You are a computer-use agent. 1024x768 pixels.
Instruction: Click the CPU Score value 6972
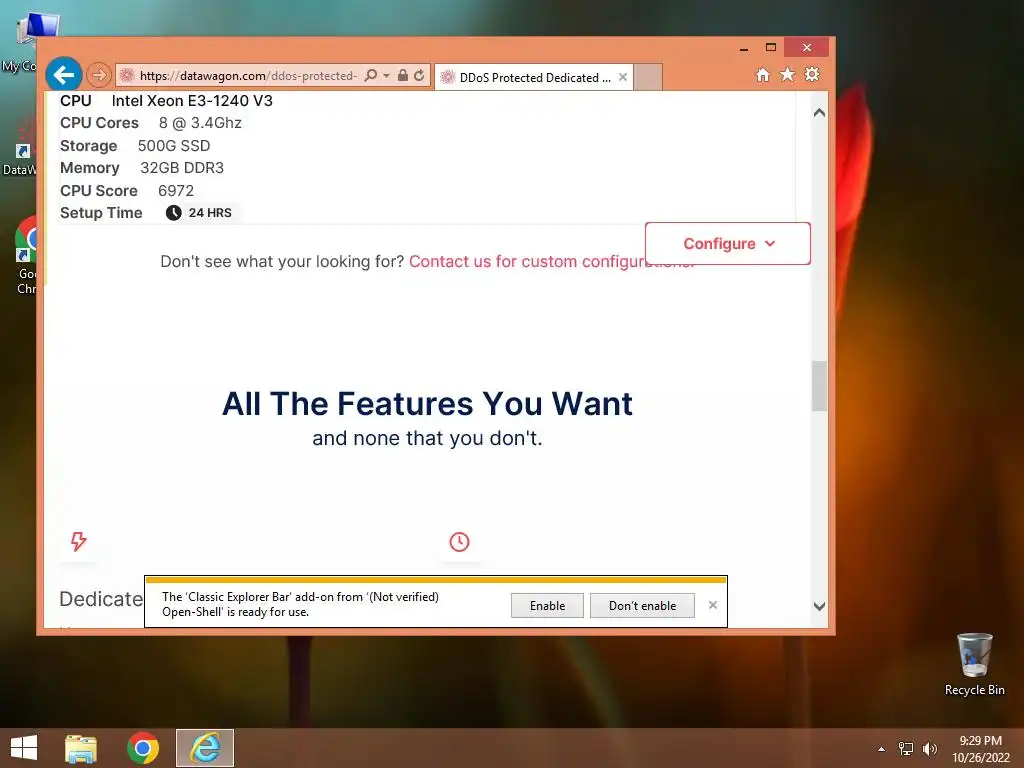[176, 191]
